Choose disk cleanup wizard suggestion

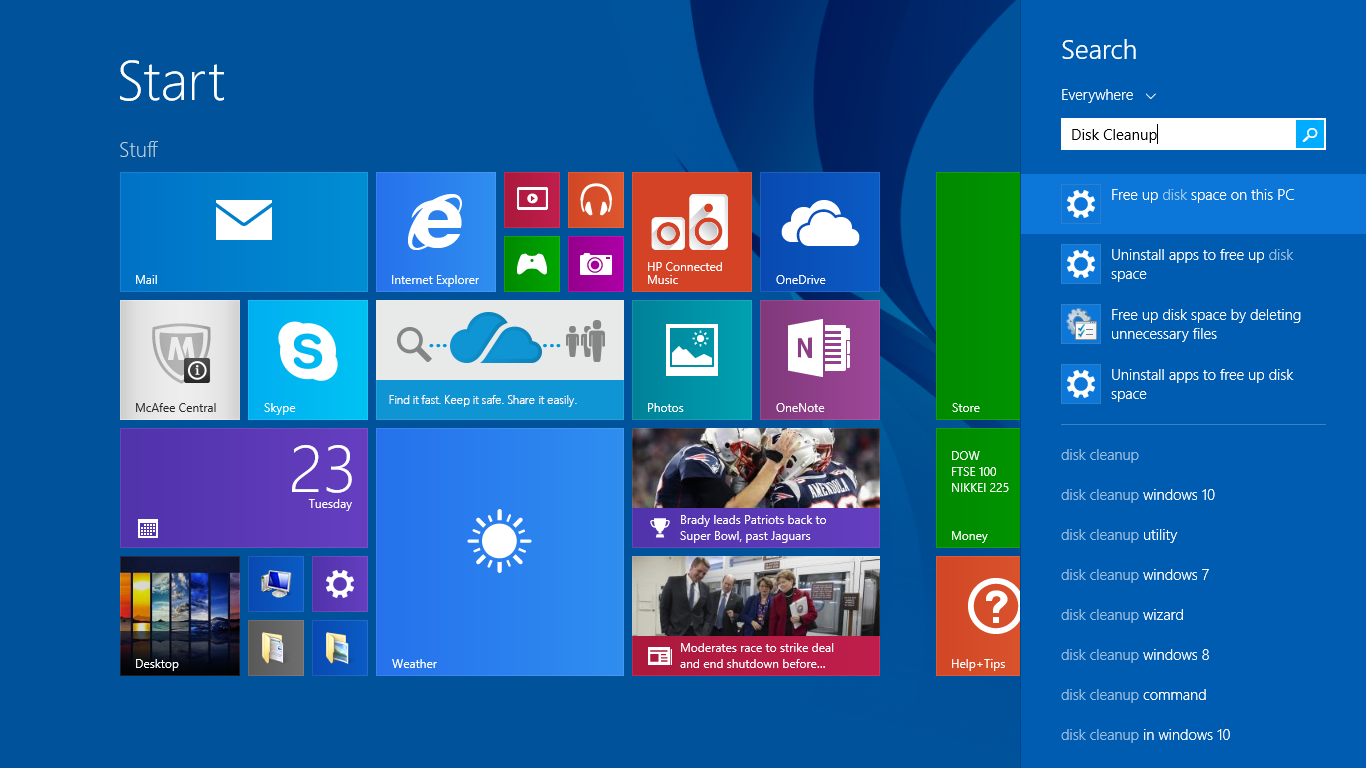(1122, 615)
